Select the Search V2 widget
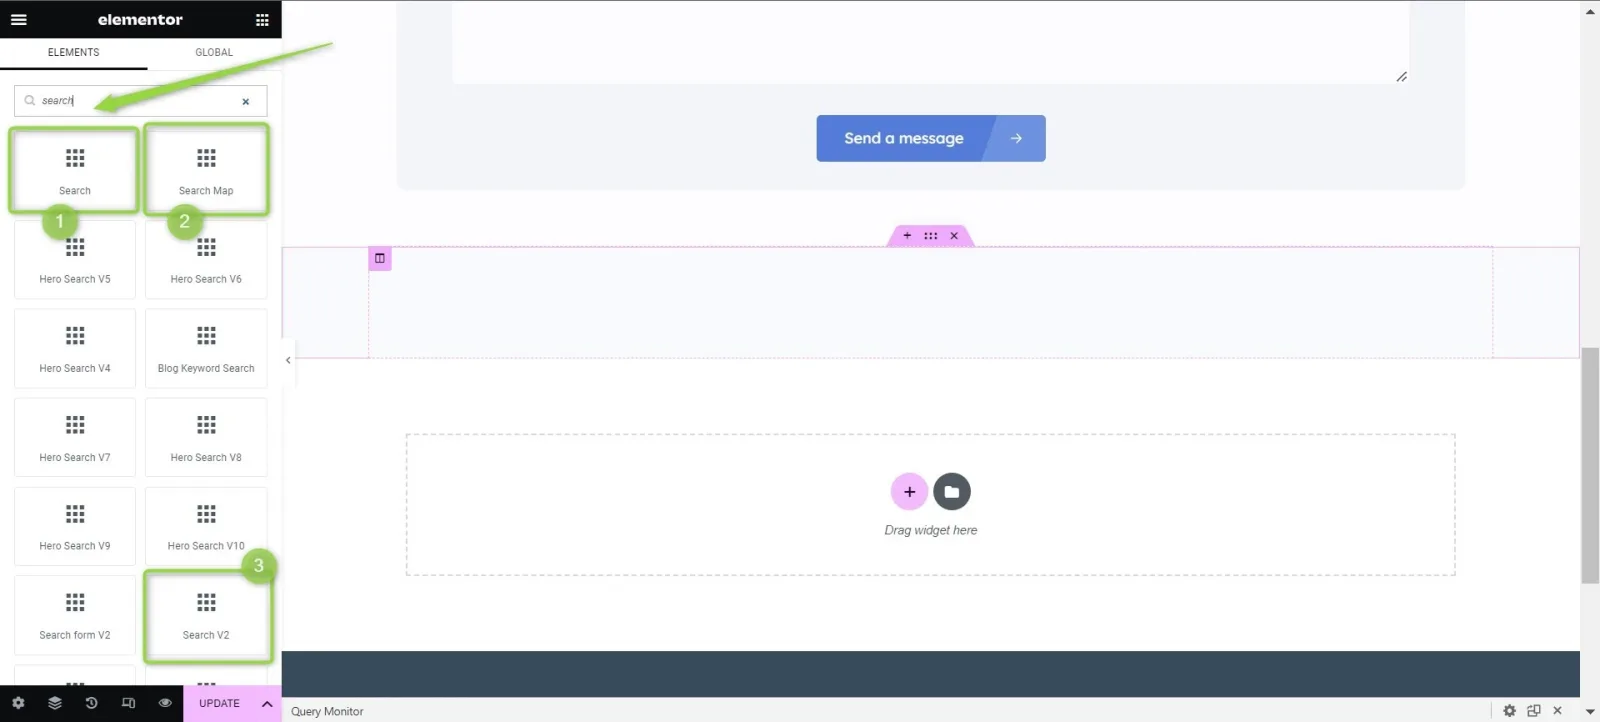Viewport: 1600px width, 722px height. [x=206, y=615]
